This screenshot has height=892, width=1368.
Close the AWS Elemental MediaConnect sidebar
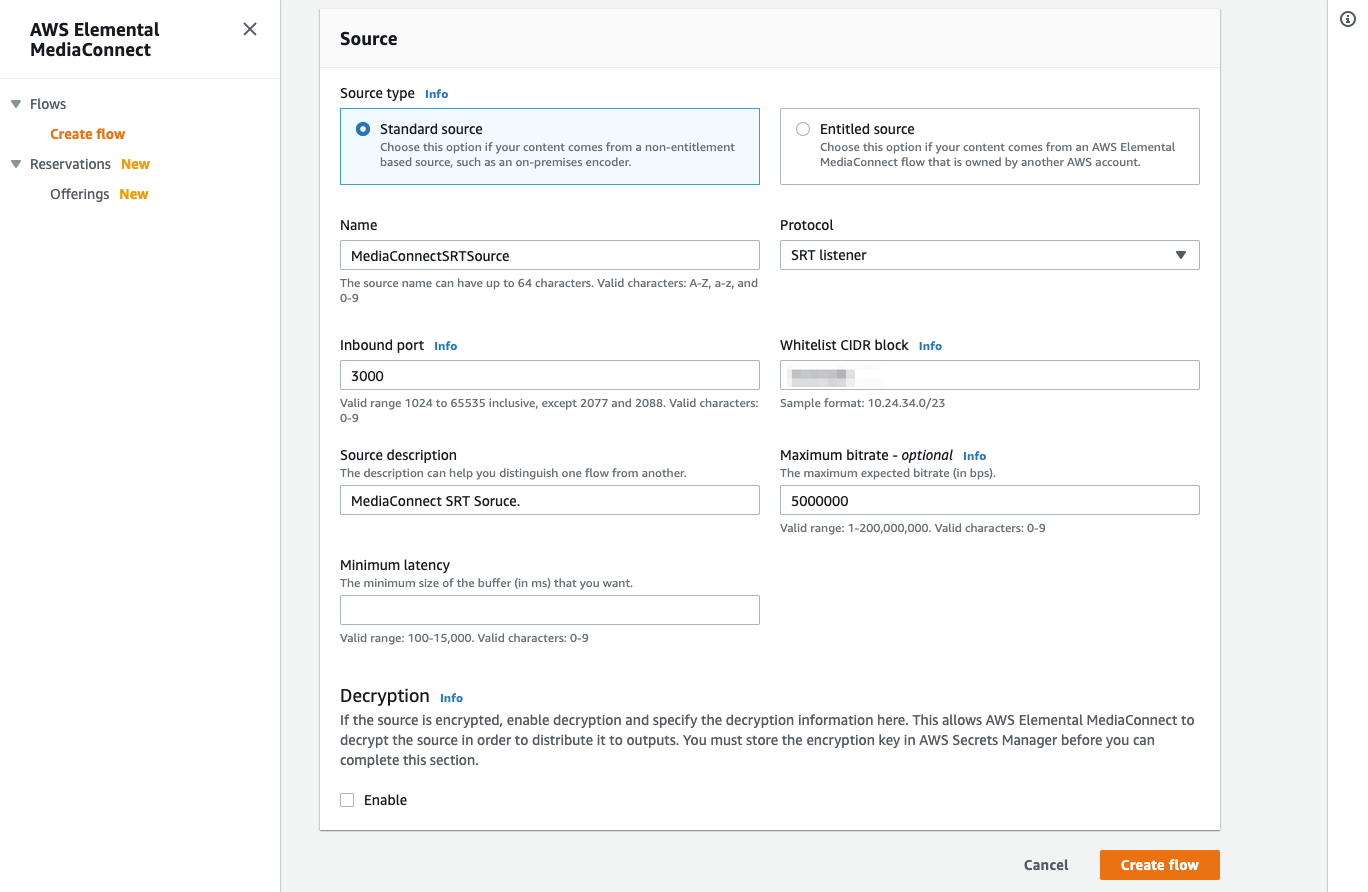249,29
